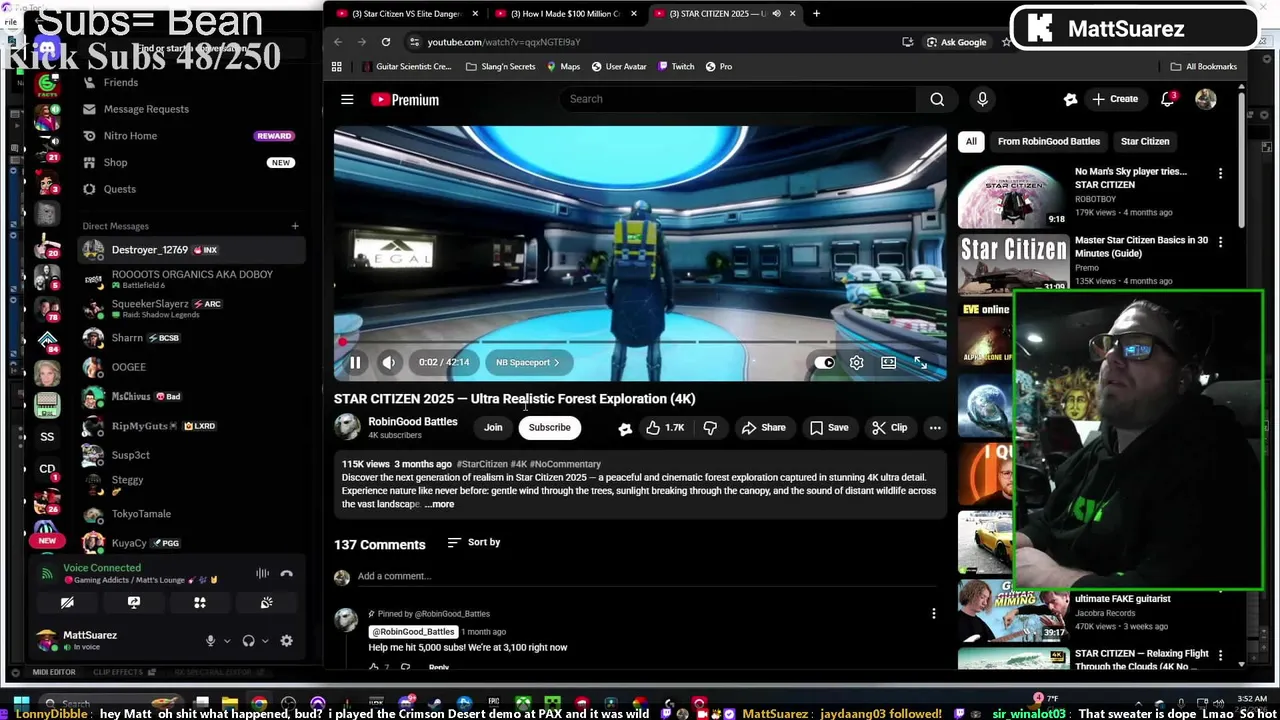Open the comments Sort by menu

click(x=474, y=542)
